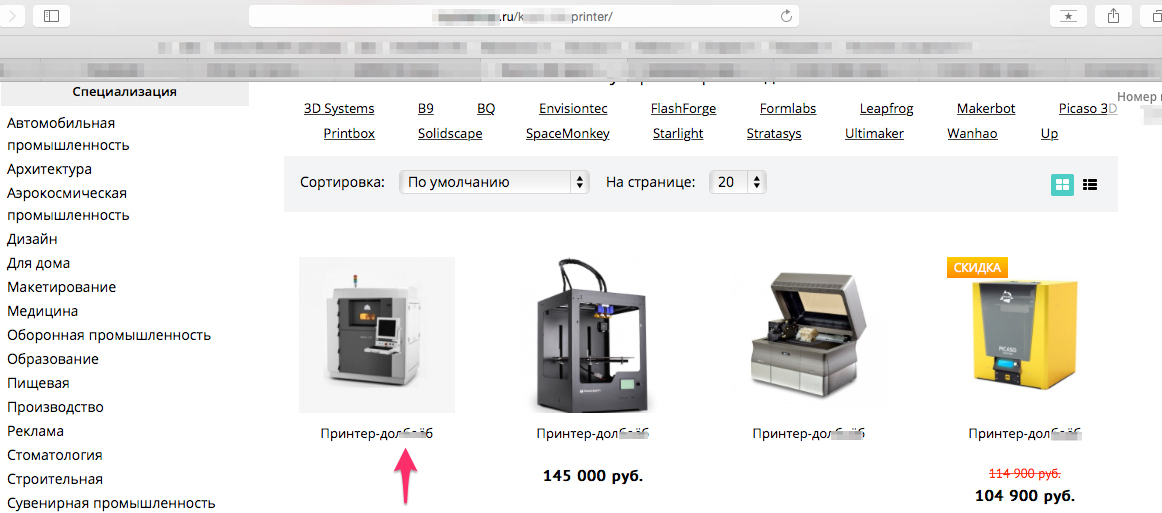1162x513 pixels.
Task: Select Оборонная промышленность in the sidebar
Action: (x=109, y=335)
